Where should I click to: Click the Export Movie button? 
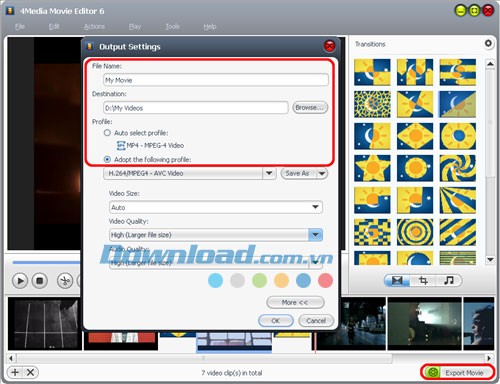tap(457, 372)
